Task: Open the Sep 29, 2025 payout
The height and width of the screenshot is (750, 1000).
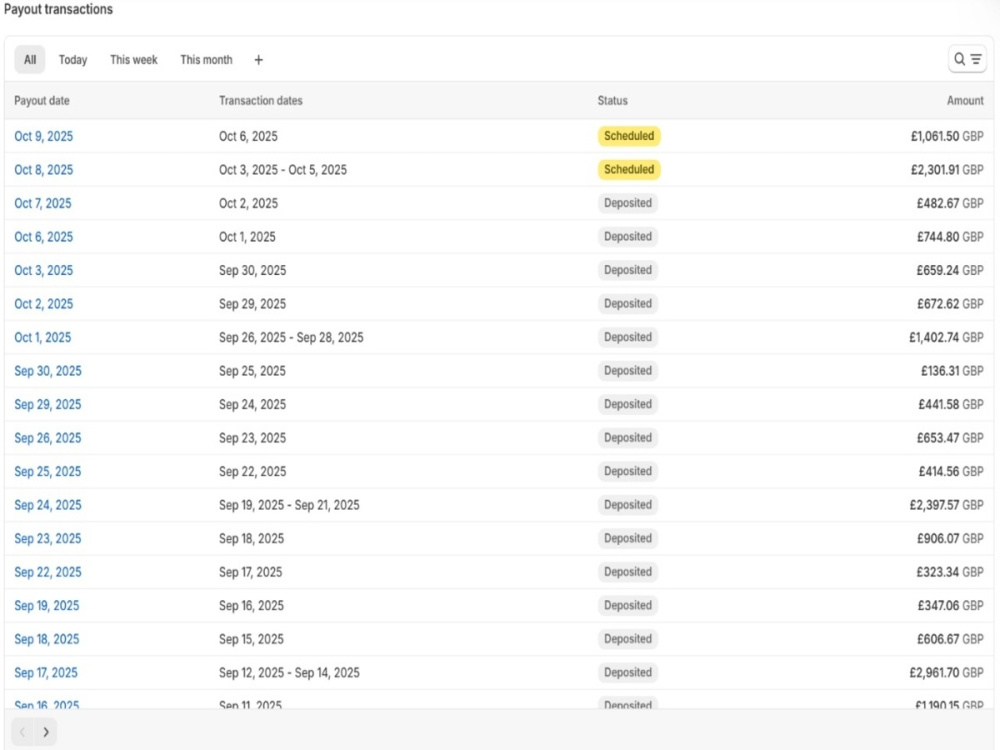Action: point(48,404)
